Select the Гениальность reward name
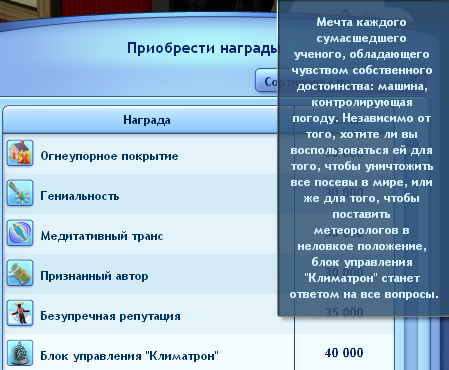This screenshot has width=449, height=370. [x=79, y=196]
